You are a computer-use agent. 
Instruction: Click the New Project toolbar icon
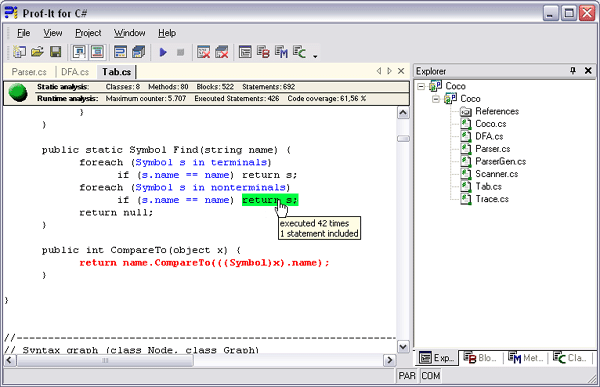pos(19,52)
